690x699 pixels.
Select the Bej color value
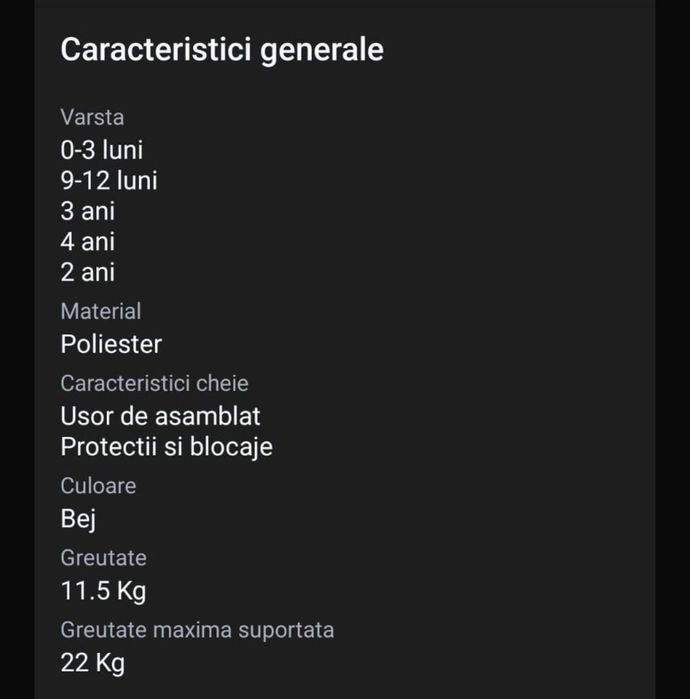point(78,519)
